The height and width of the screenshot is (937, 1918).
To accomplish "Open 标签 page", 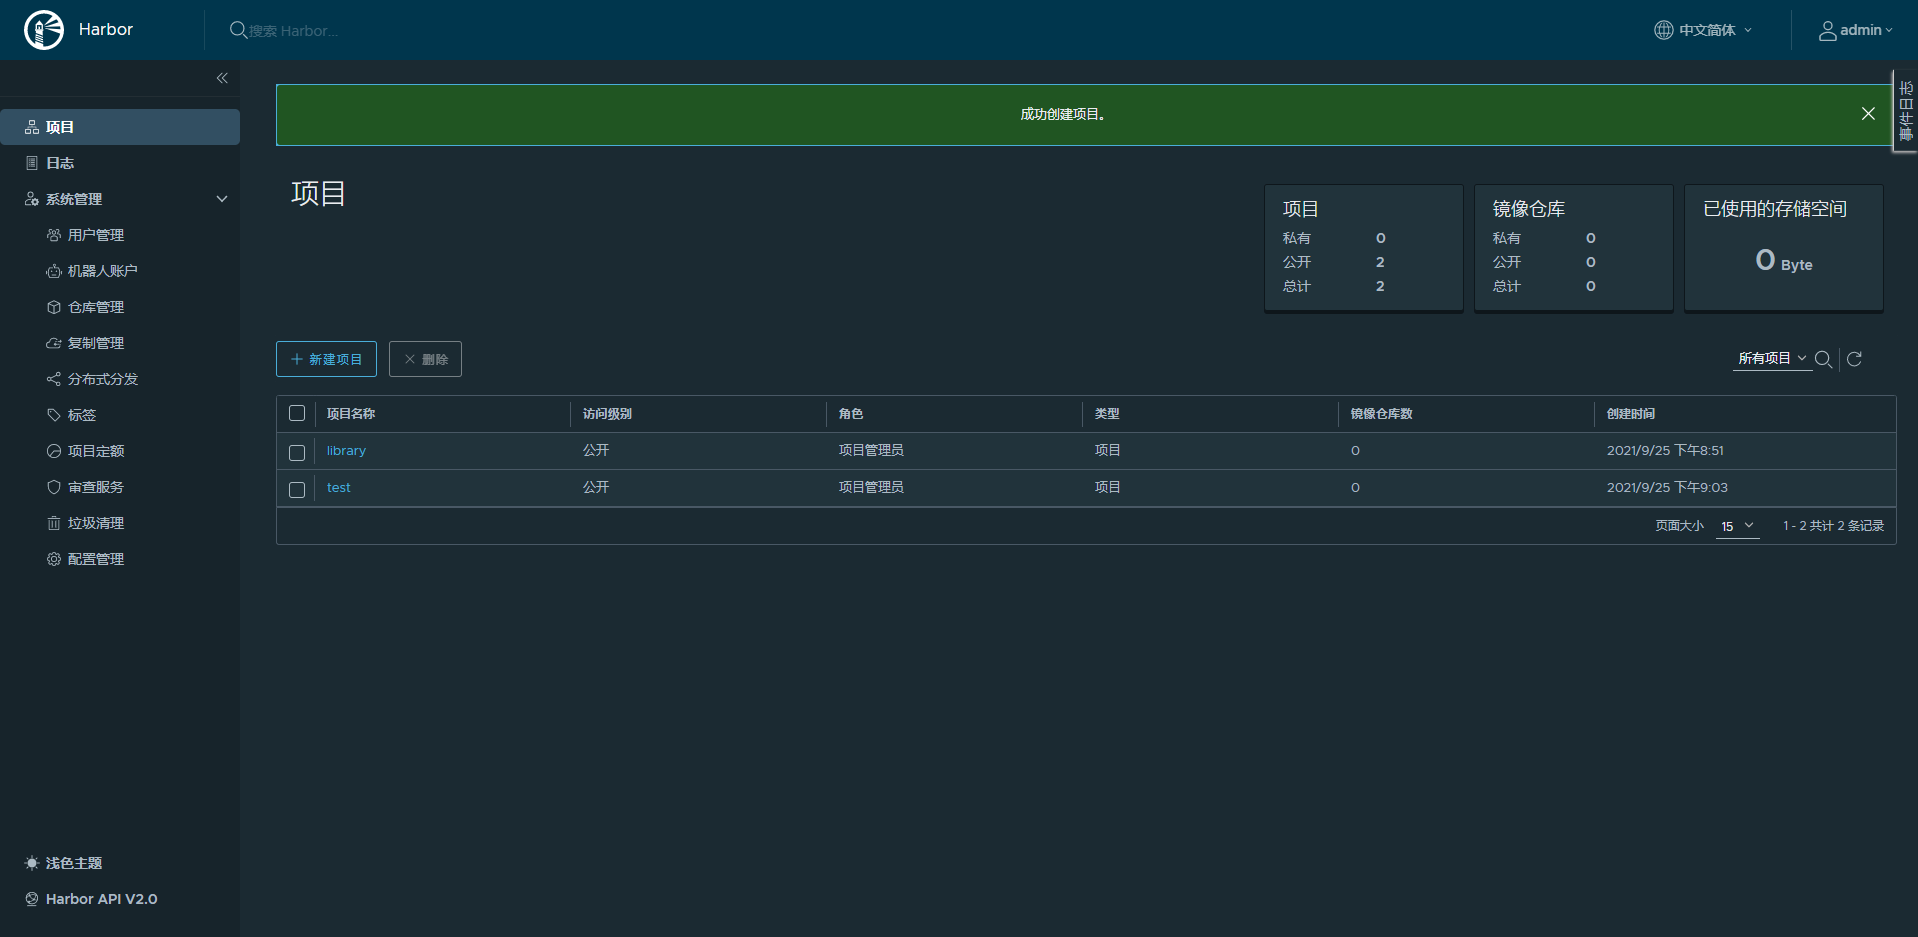I will tap(82, 415).
